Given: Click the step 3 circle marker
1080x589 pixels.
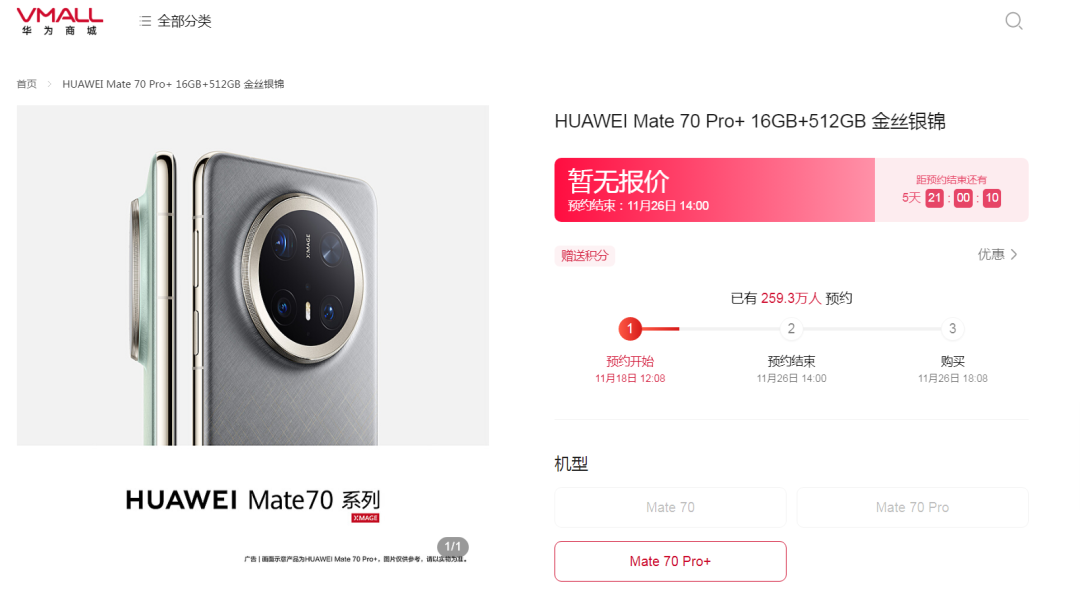Looking at the screenshot, I should (952, 329).
